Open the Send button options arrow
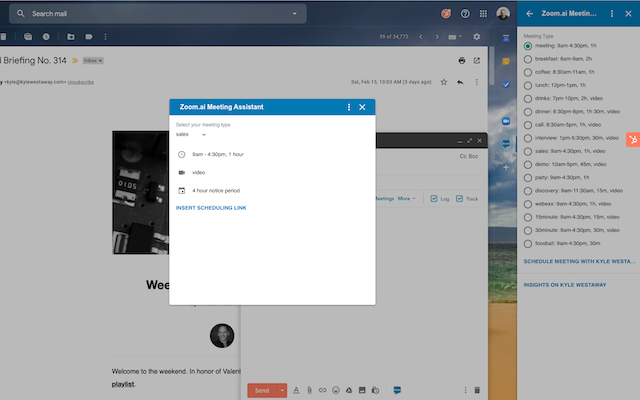 [x=282, y=389]
